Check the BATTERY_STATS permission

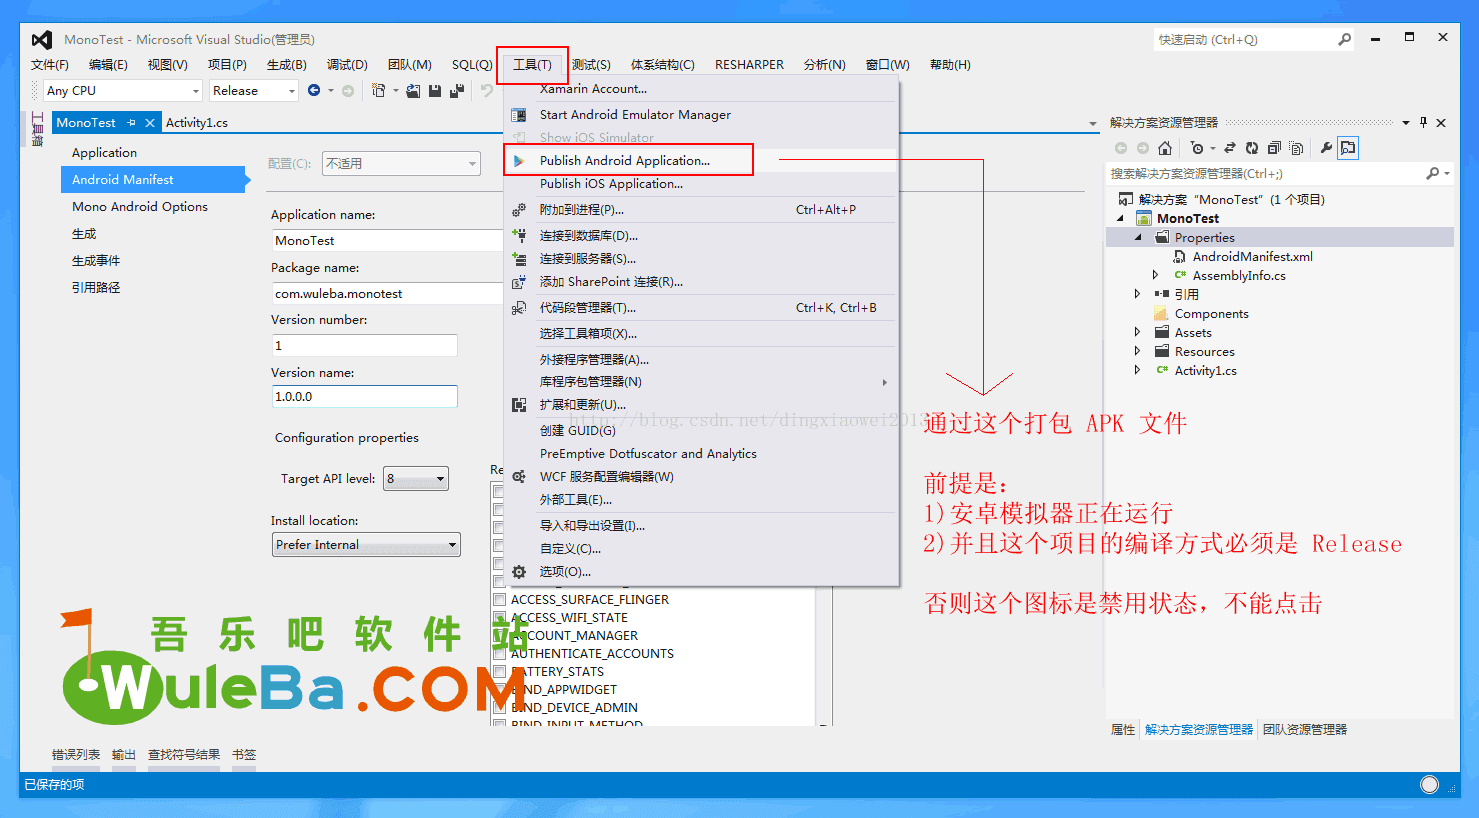tap(499, 672)
